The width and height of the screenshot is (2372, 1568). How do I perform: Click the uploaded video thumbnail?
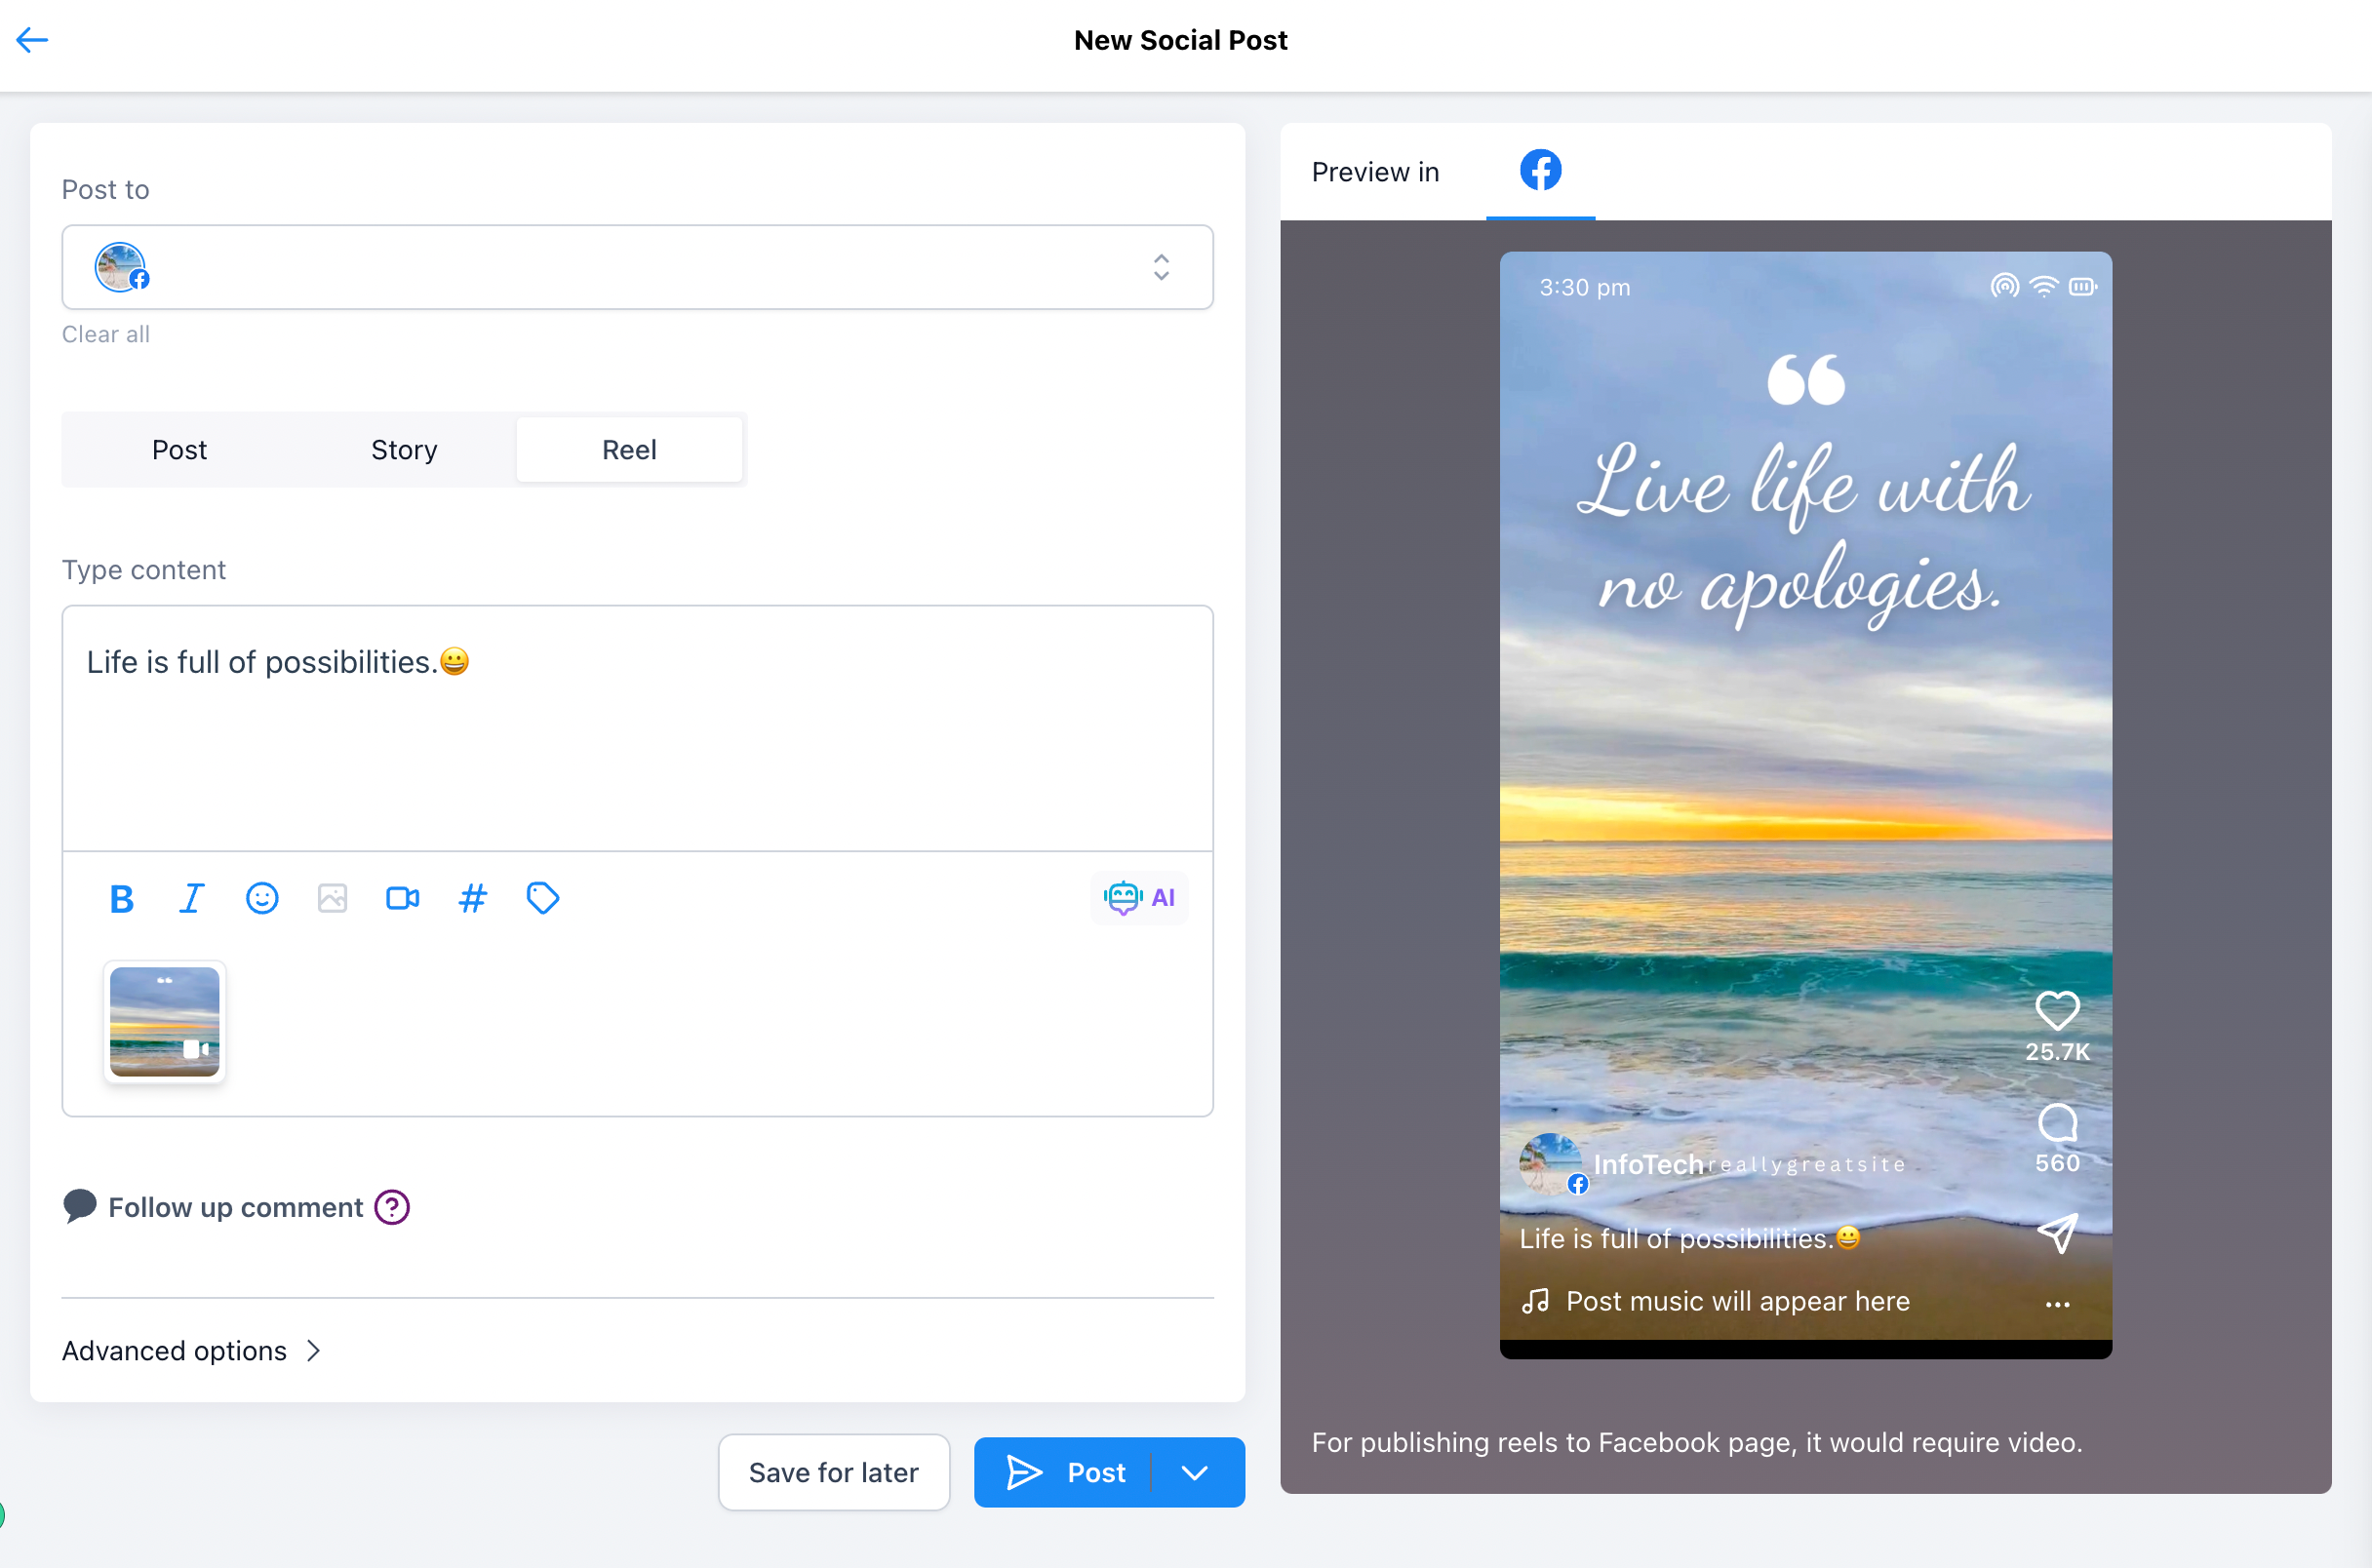(x=165, y=1021)
